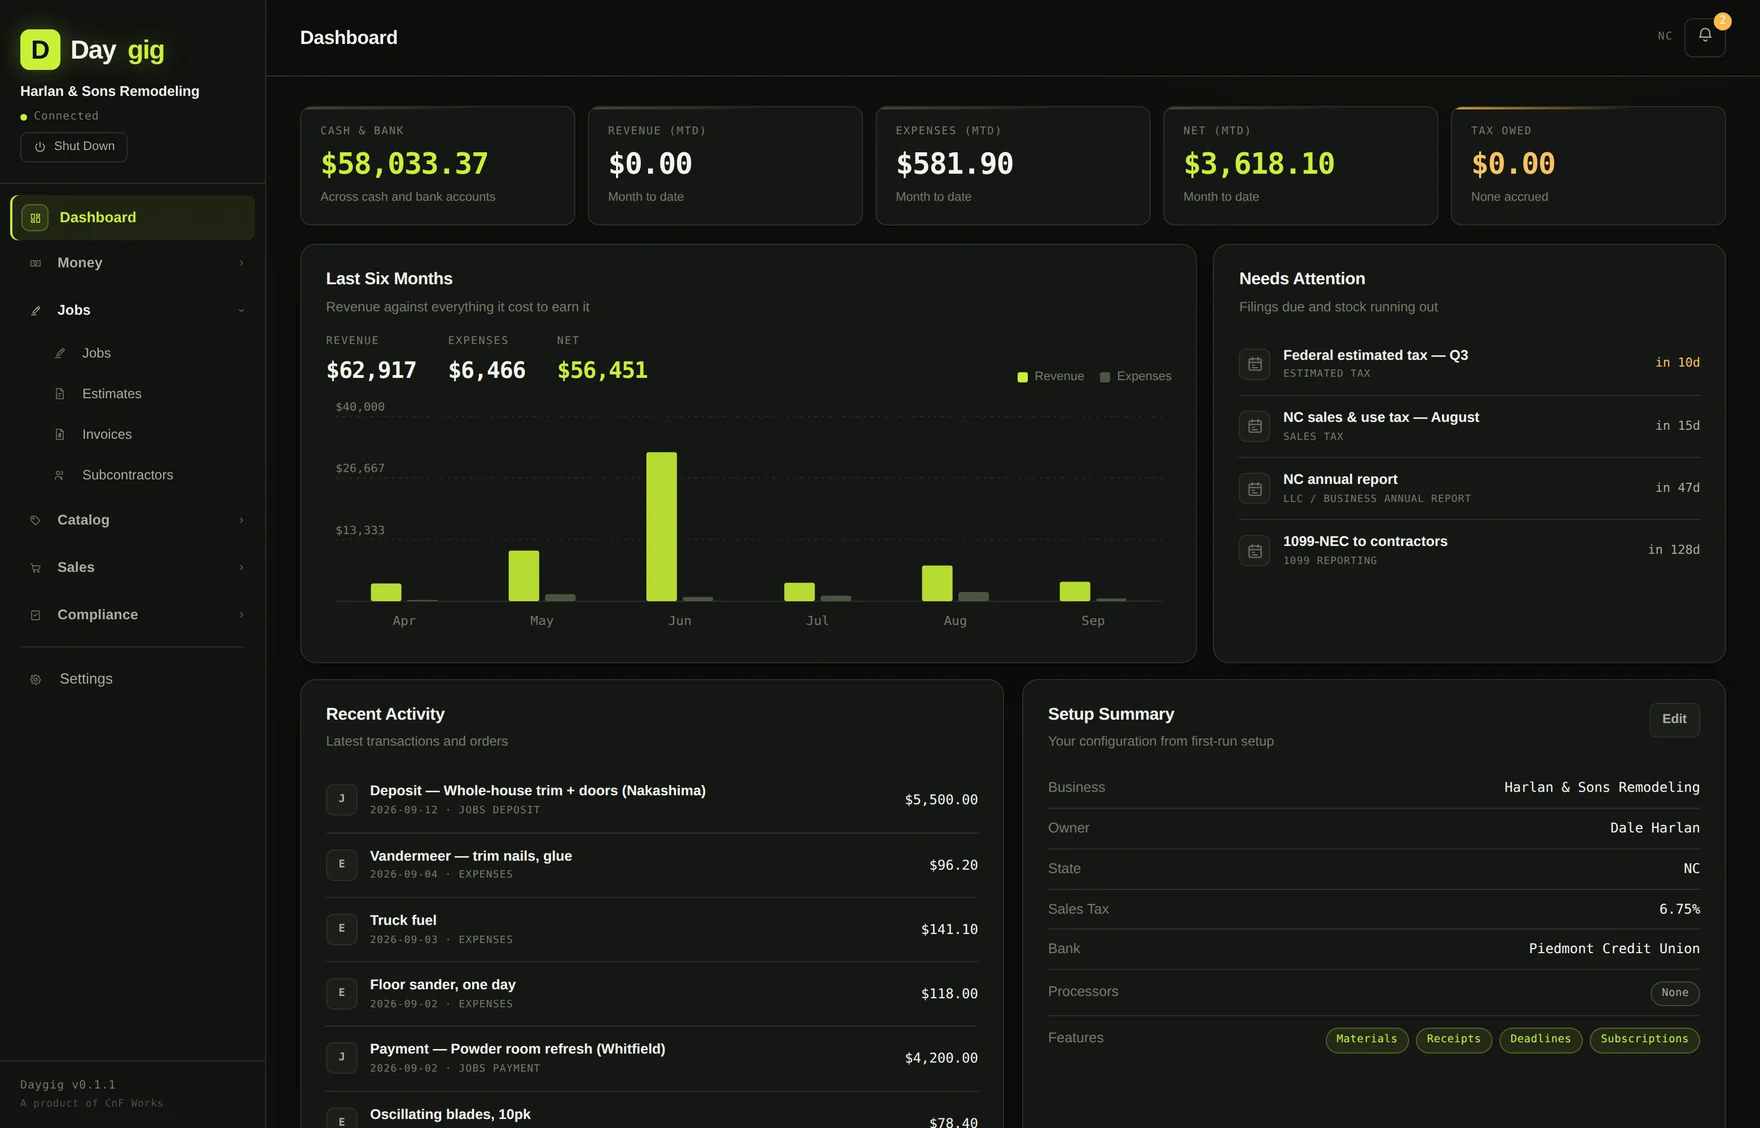Viewport: 1760px width, 1128px height.
Task: Click the Invoices document icon
Action: [60, 434]
